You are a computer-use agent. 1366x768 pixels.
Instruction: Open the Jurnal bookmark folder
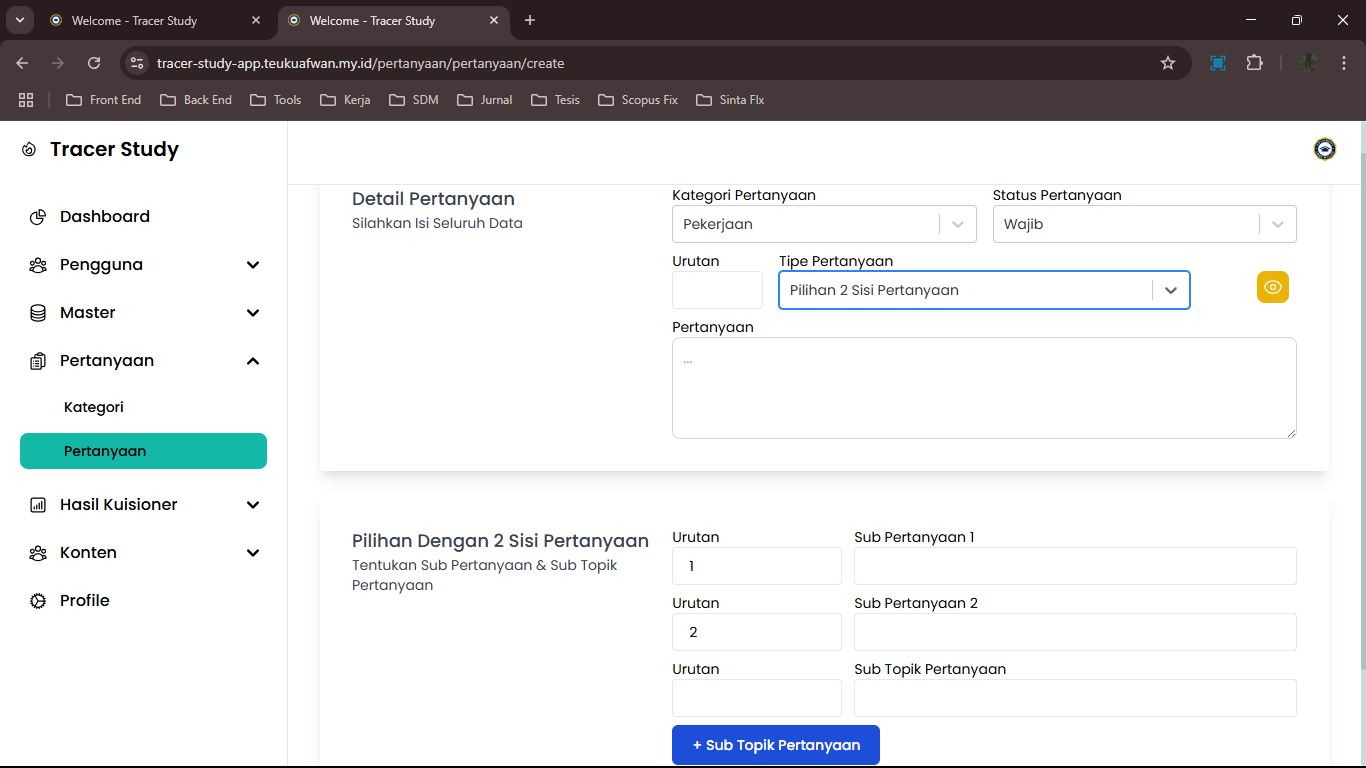point(485,100)
